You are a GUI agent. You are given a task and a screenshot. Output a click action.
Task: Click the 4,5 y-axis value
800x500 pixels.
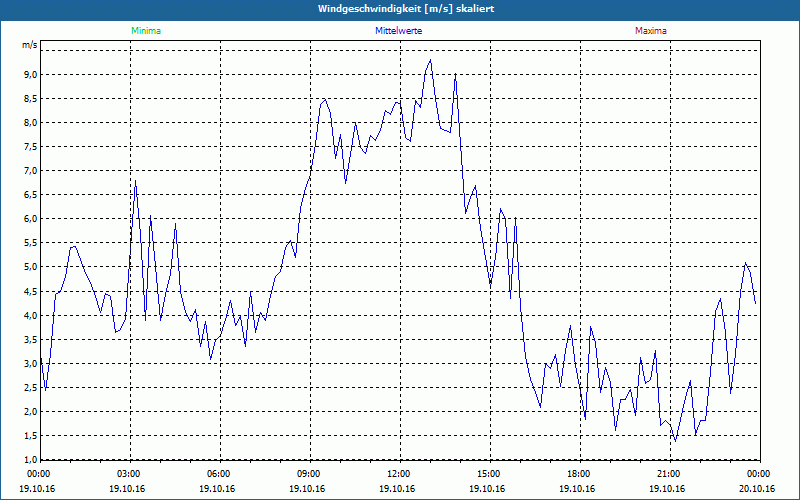click(31, 291)
